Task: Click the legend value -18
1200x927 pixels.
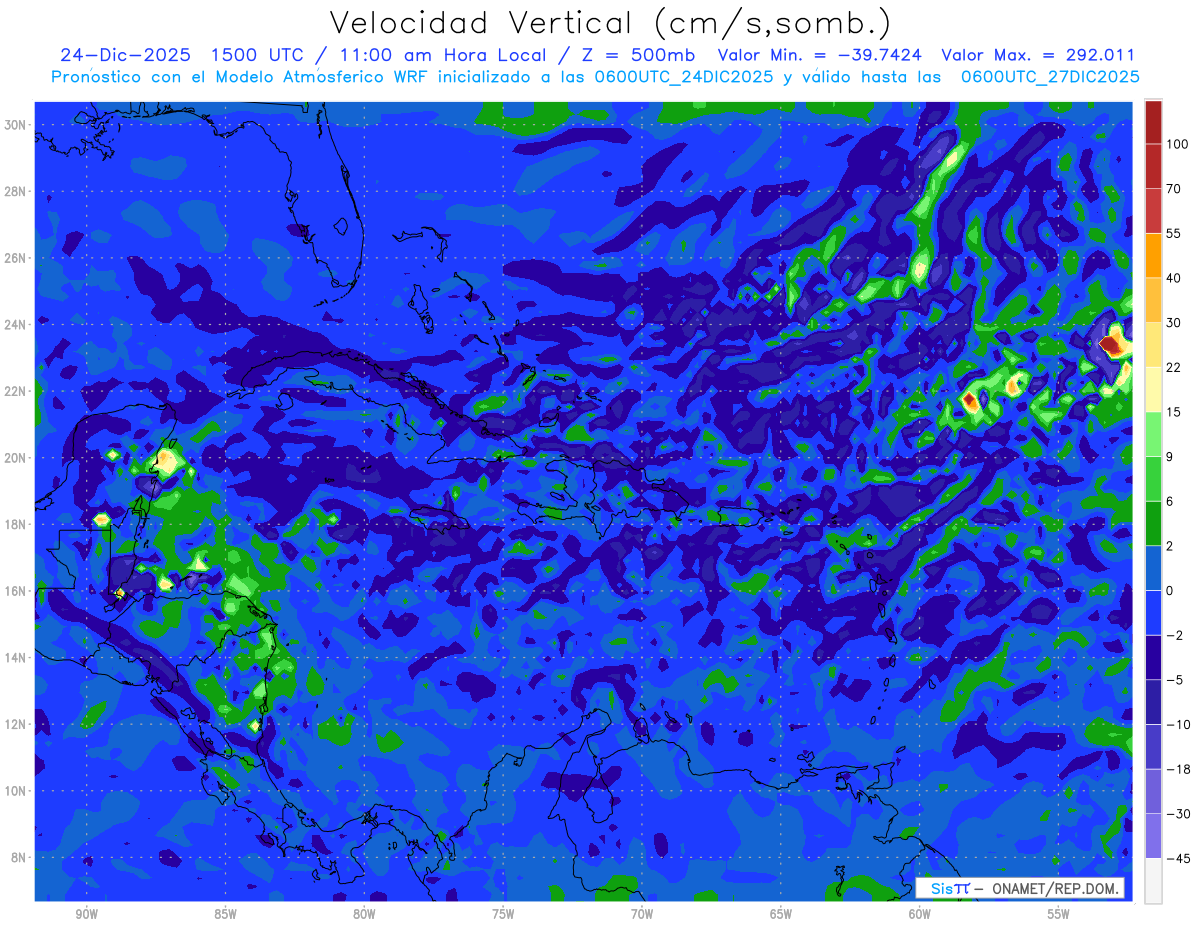Action: (x=1177, y=769)
